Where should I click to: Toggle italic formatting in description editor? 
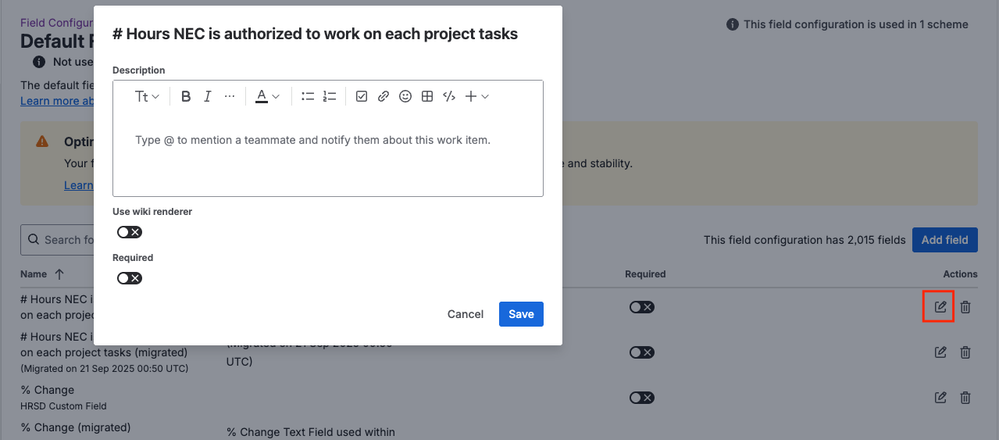(207, 96)
